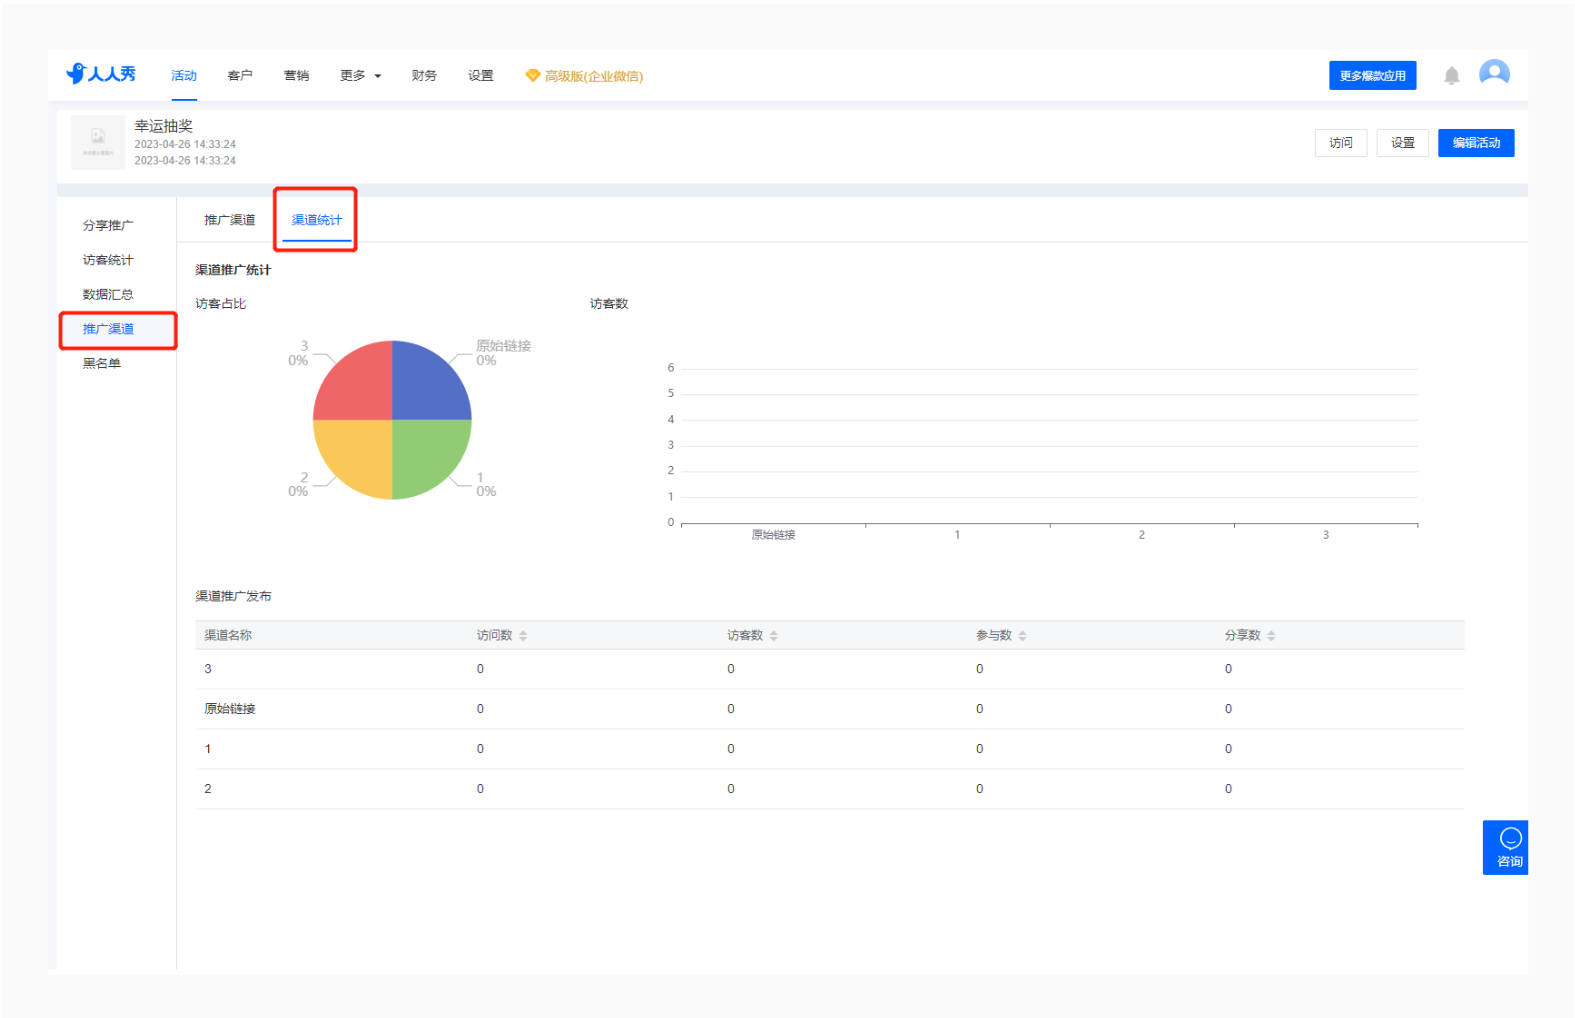
Task: Select the 渠道统计 tab
Action: 316,220
